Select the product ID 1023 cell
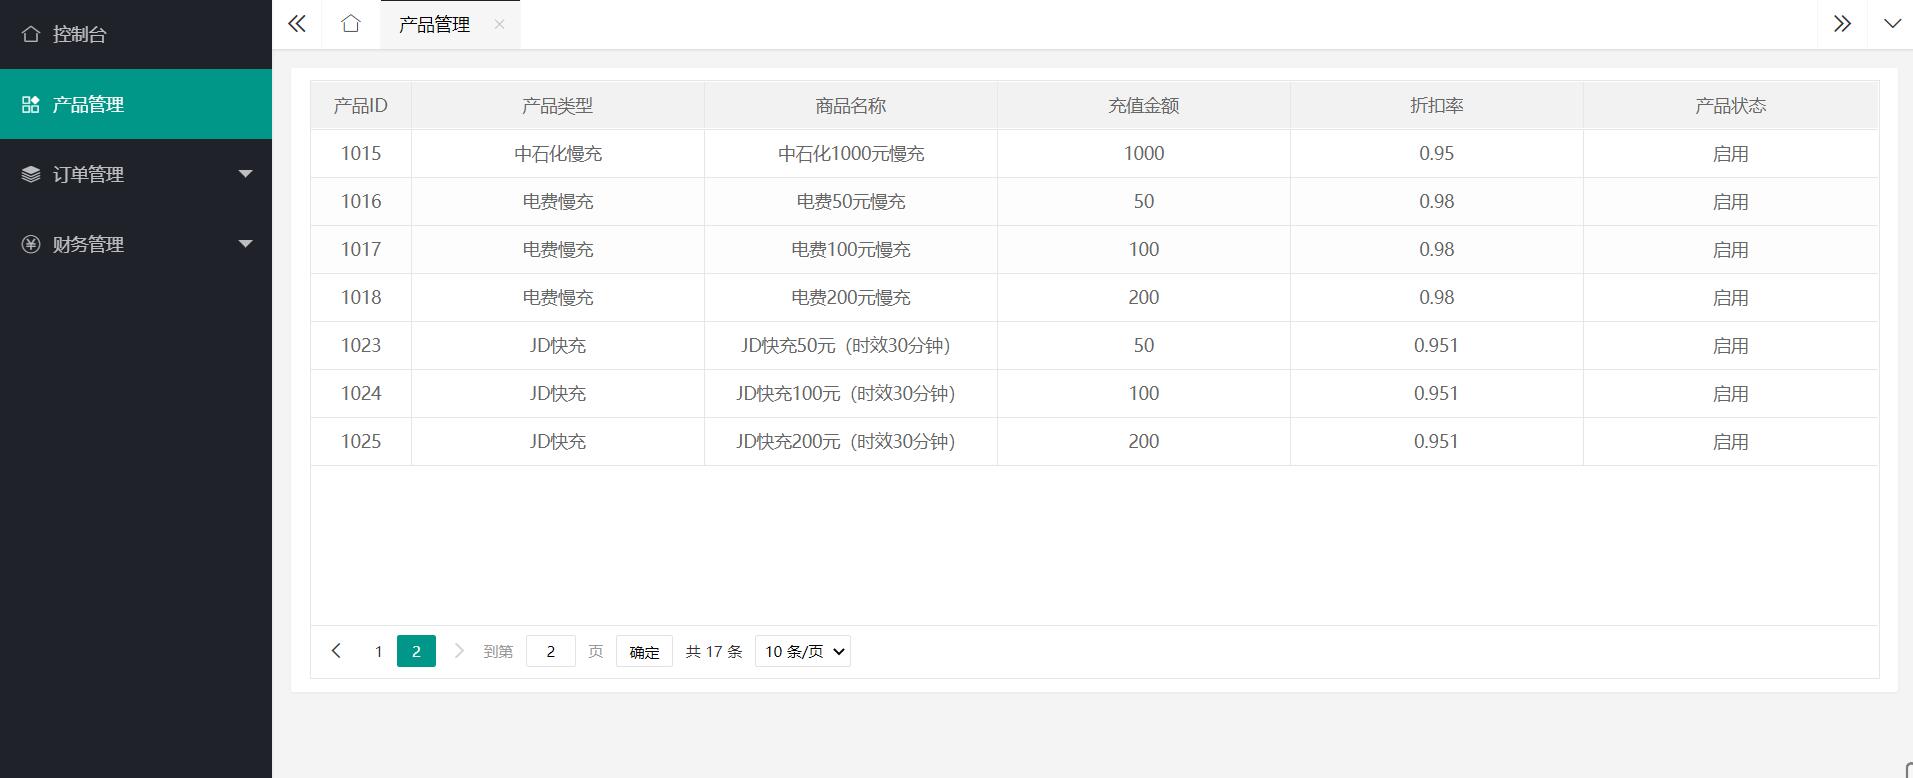The width and height of the screenshot is (1913, 778). point(361,345)
